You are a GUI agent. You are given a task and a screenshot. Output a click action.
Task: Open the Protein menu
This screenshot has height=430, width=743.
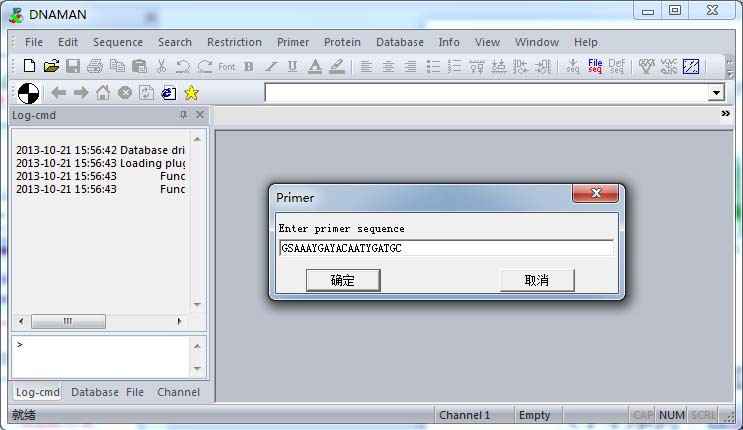click(x=342, y=42)
